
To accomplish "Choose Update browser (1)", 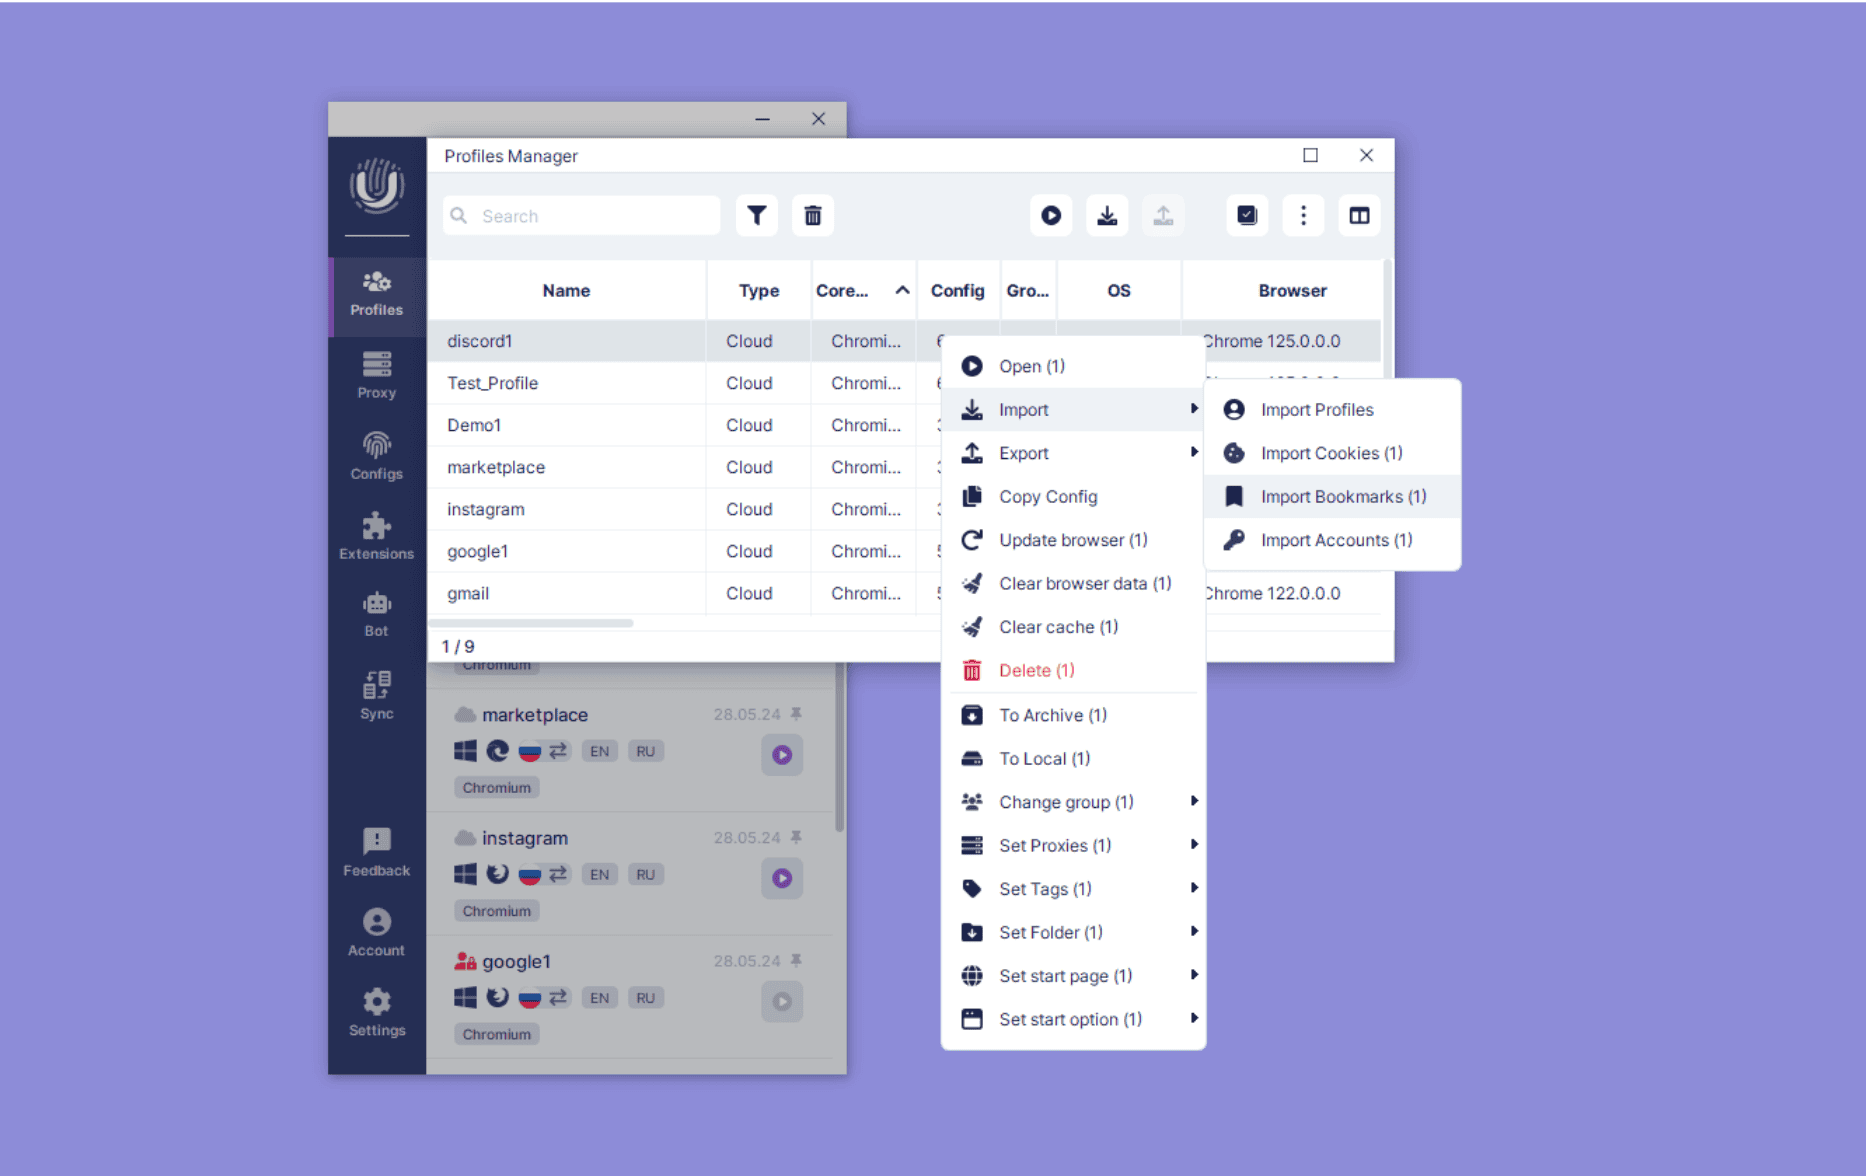I will pyautogui.click(x=1073, y=540).
